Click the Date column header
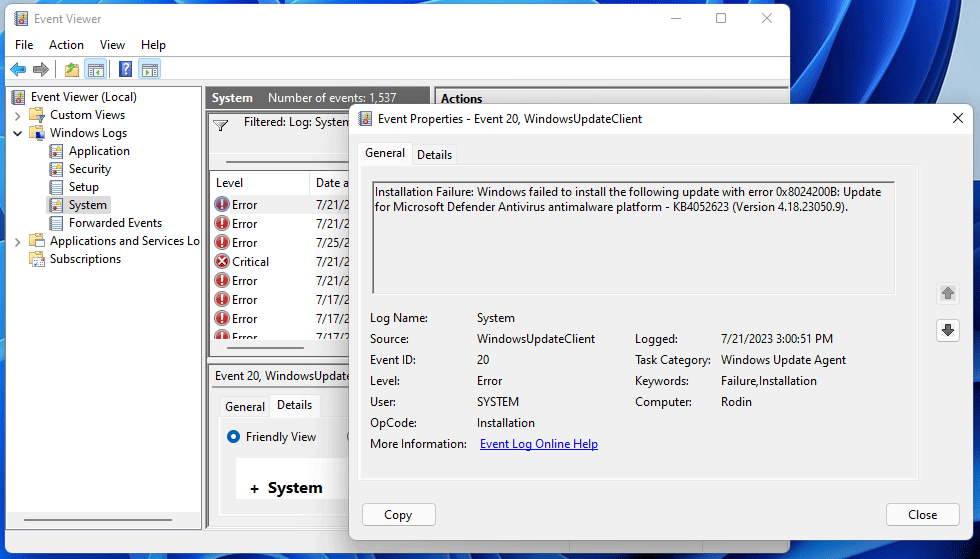 pyautogui.click(x=329, y=183)
